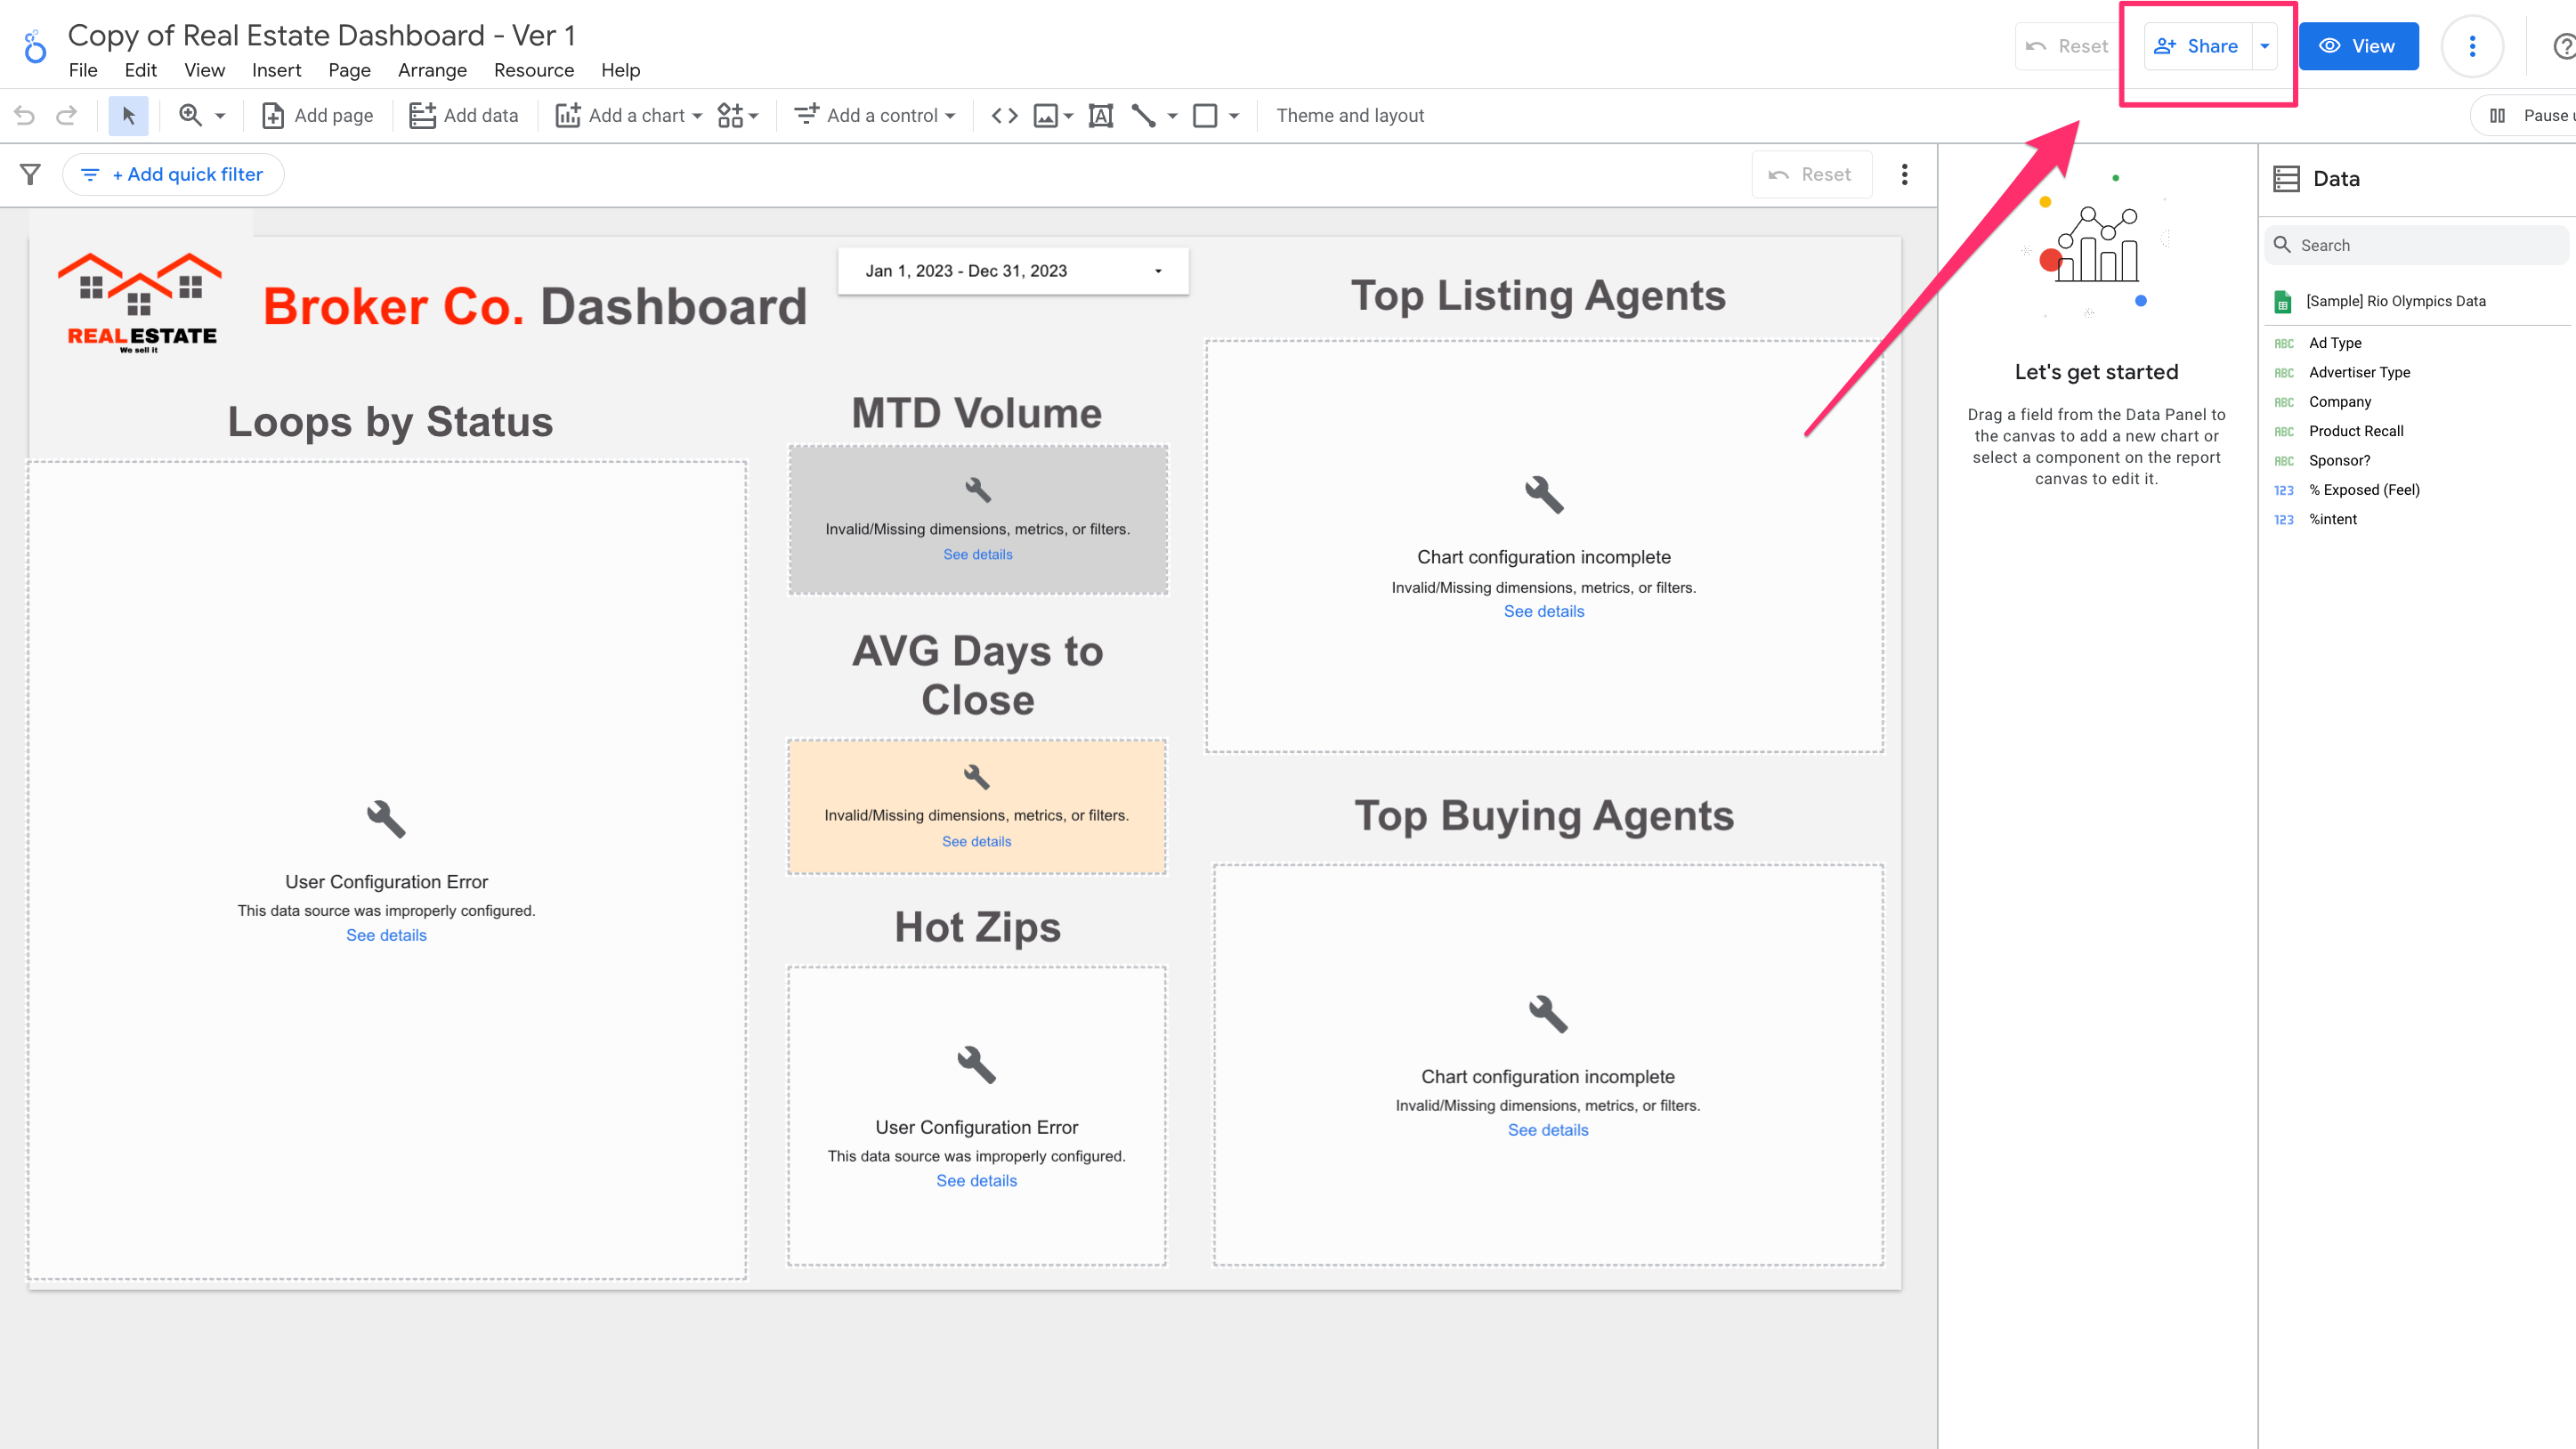Enable the selection arrow tool

128,115
